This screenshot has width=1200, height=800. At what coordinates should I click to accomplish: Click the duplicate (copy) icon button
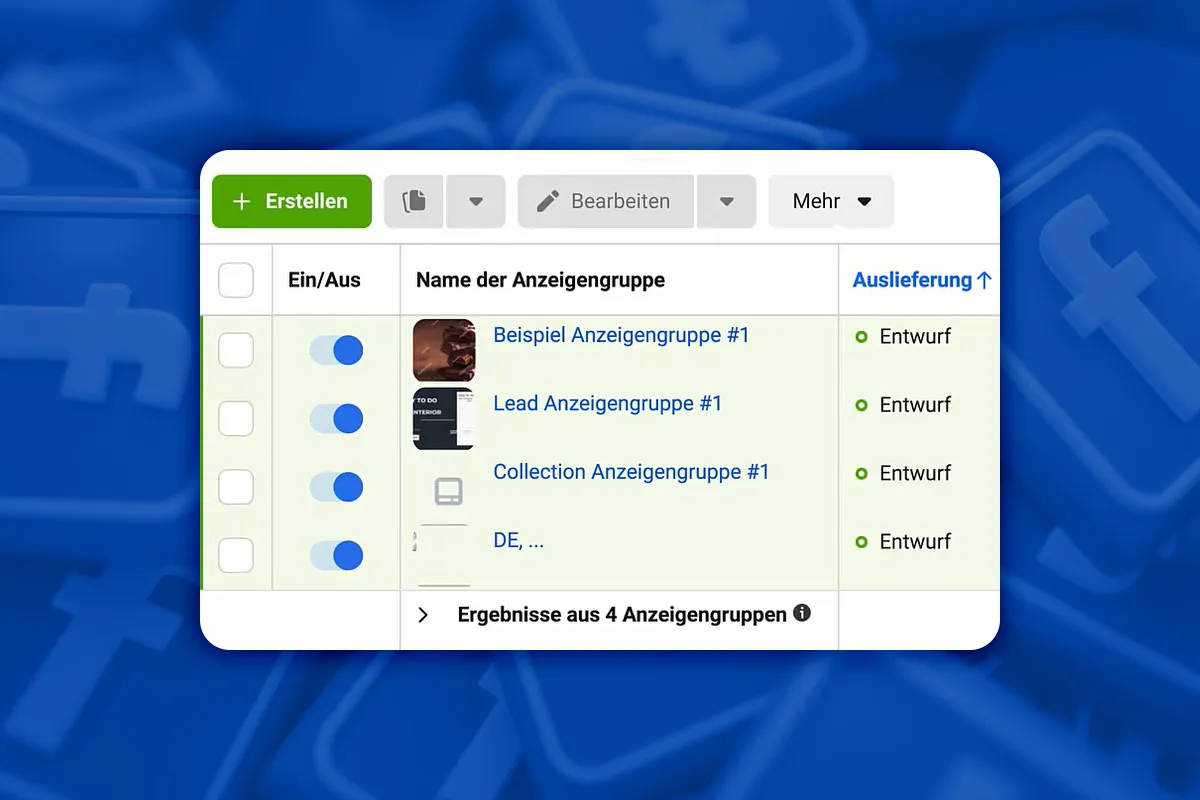pyautogui.click(x=414, y=201)
